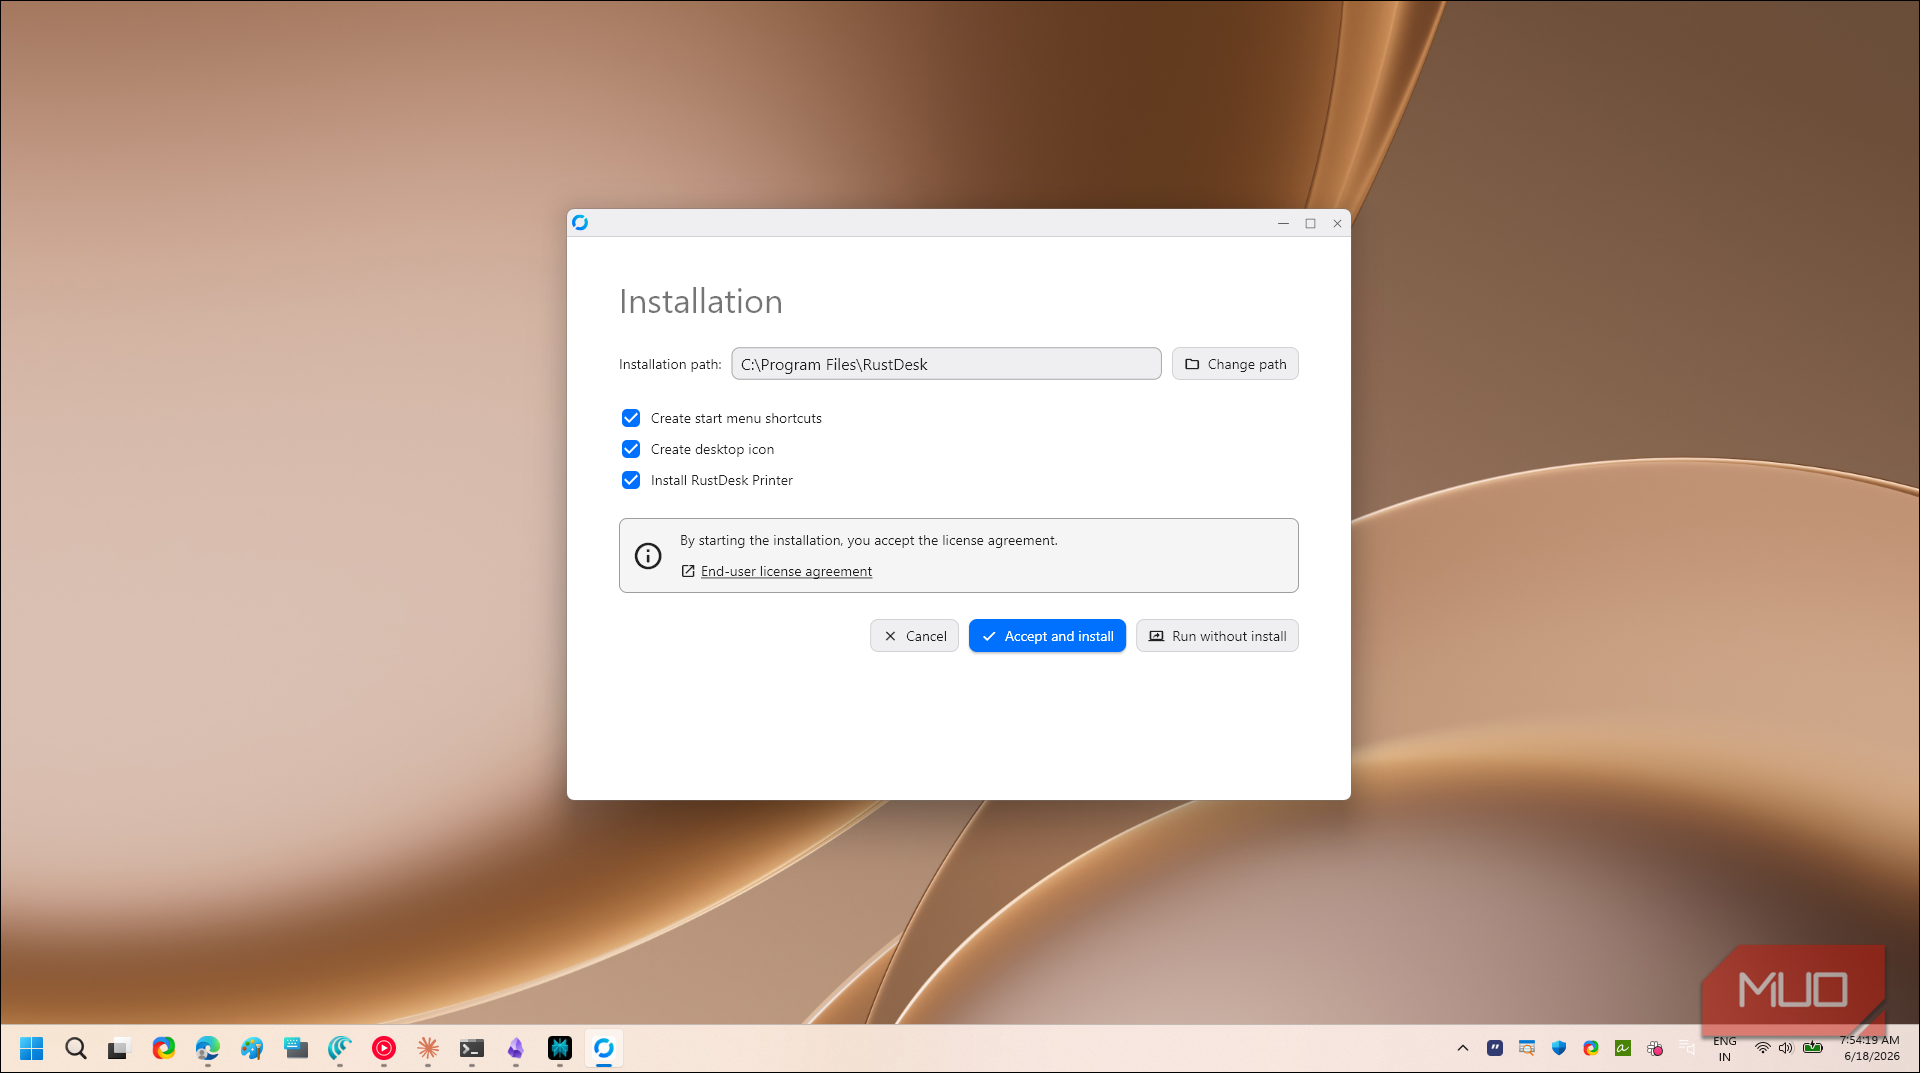Viewport: 1920px width, 1073px height.
Task: Open Windows Search from the taskbar
Action: [76, 1048]
